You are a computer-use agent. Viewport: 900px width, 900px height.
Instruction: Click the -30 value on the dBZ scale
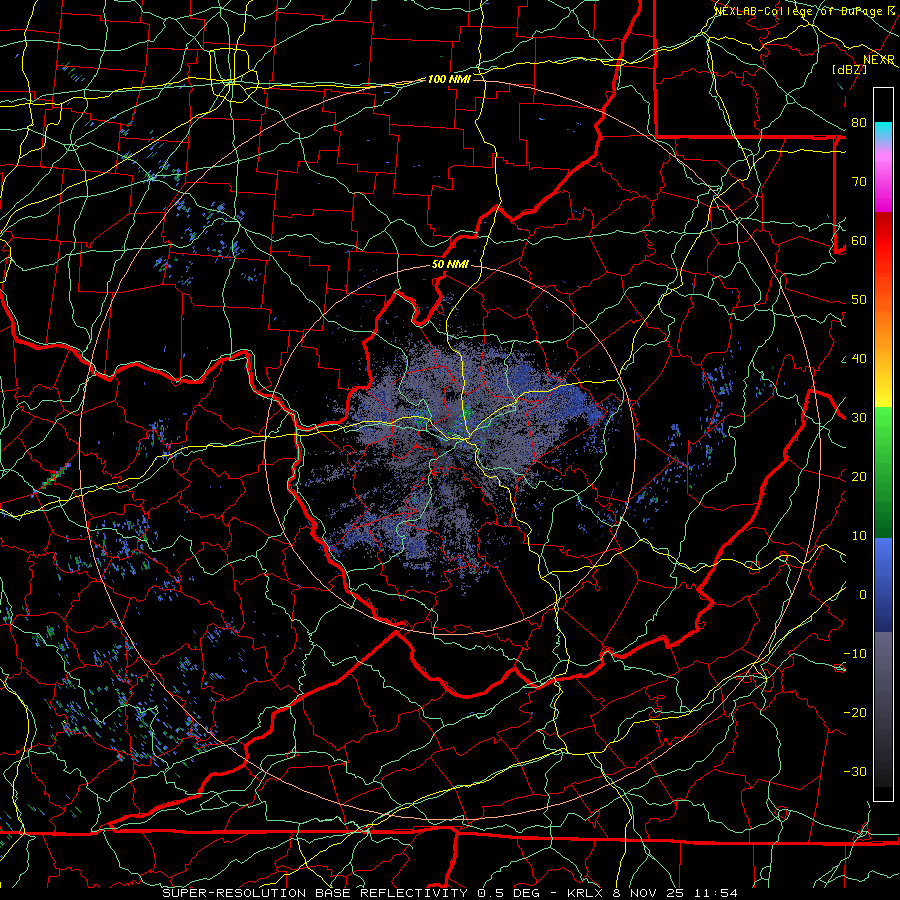click(855, 771)
